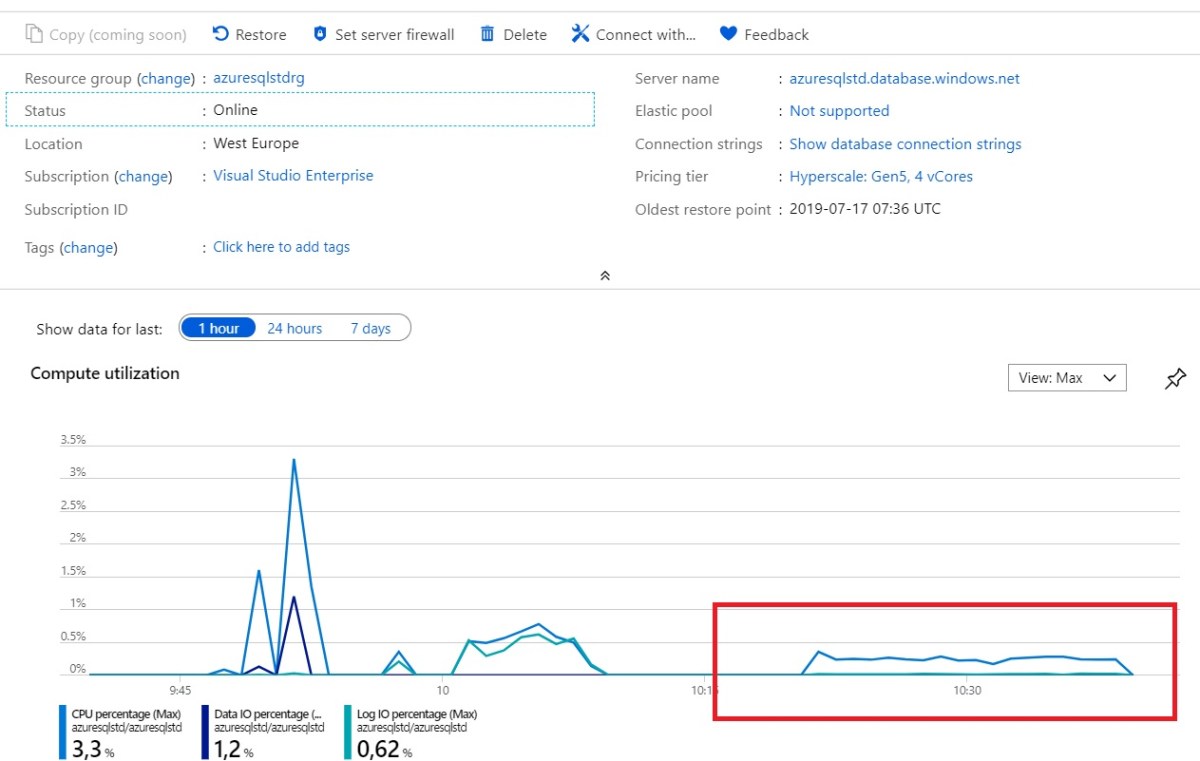The width and height of the screenshot is (1200, 761).
Task: Pin the Compute utilization chart to dashboard
Action: [x=1174, y=378]
